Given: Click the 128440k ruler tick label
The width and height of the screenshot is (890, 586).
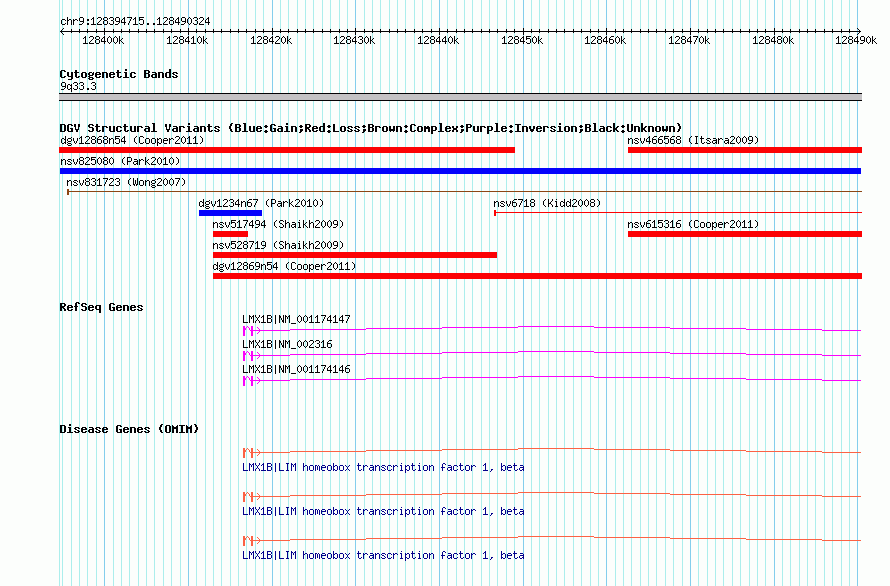Looking at the screenshot, I should (438, 40).
